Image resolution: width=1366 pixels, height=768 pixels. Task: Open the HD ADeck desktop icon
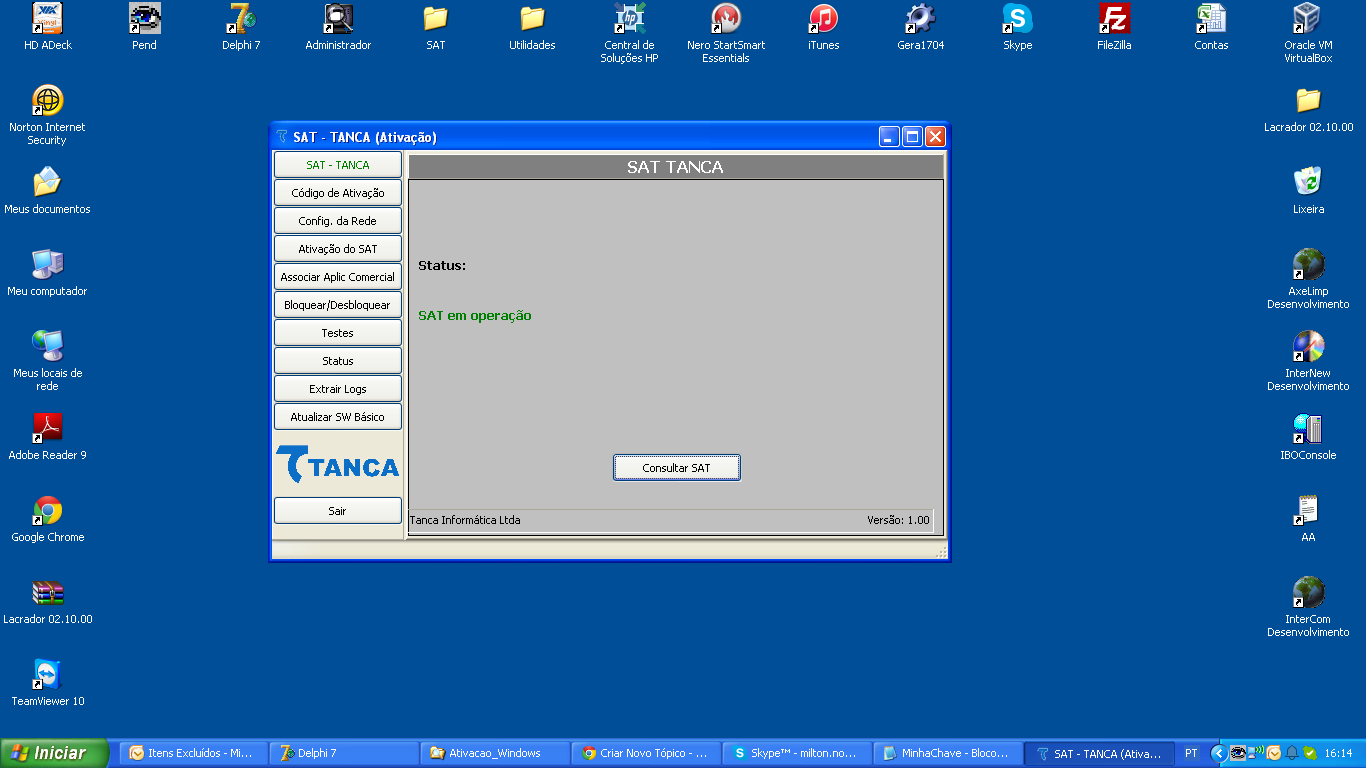pyautogui.click(x=48, y=27)
